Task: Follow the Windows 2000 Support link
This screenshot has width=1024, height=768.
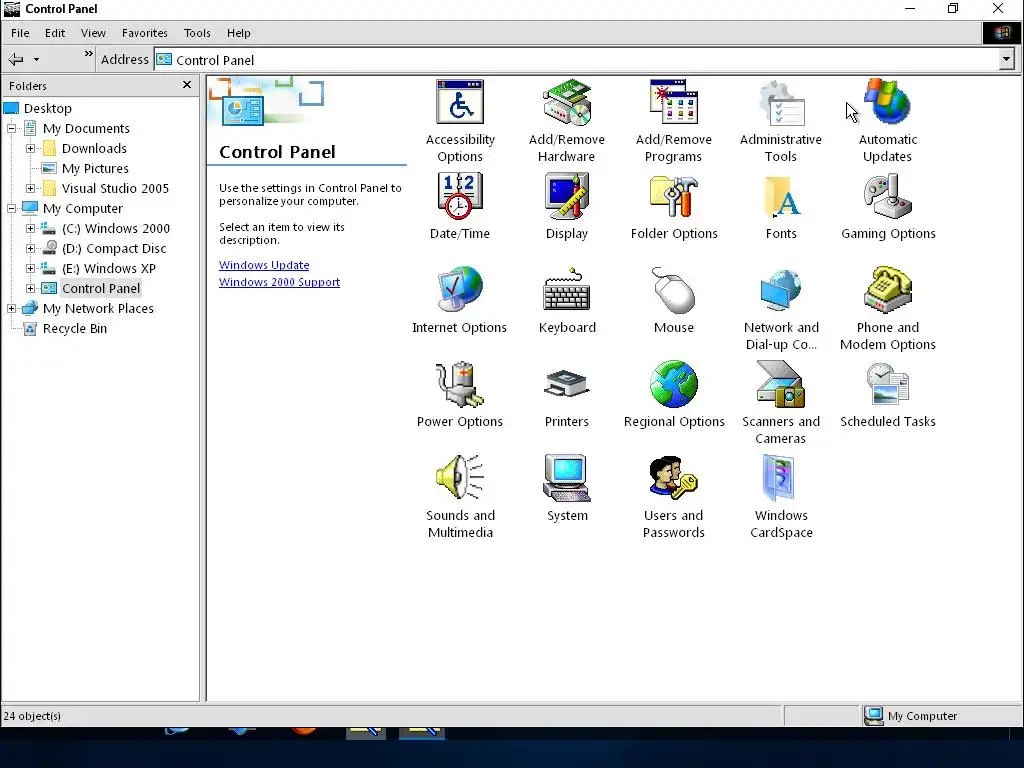Action: [280, 282]
